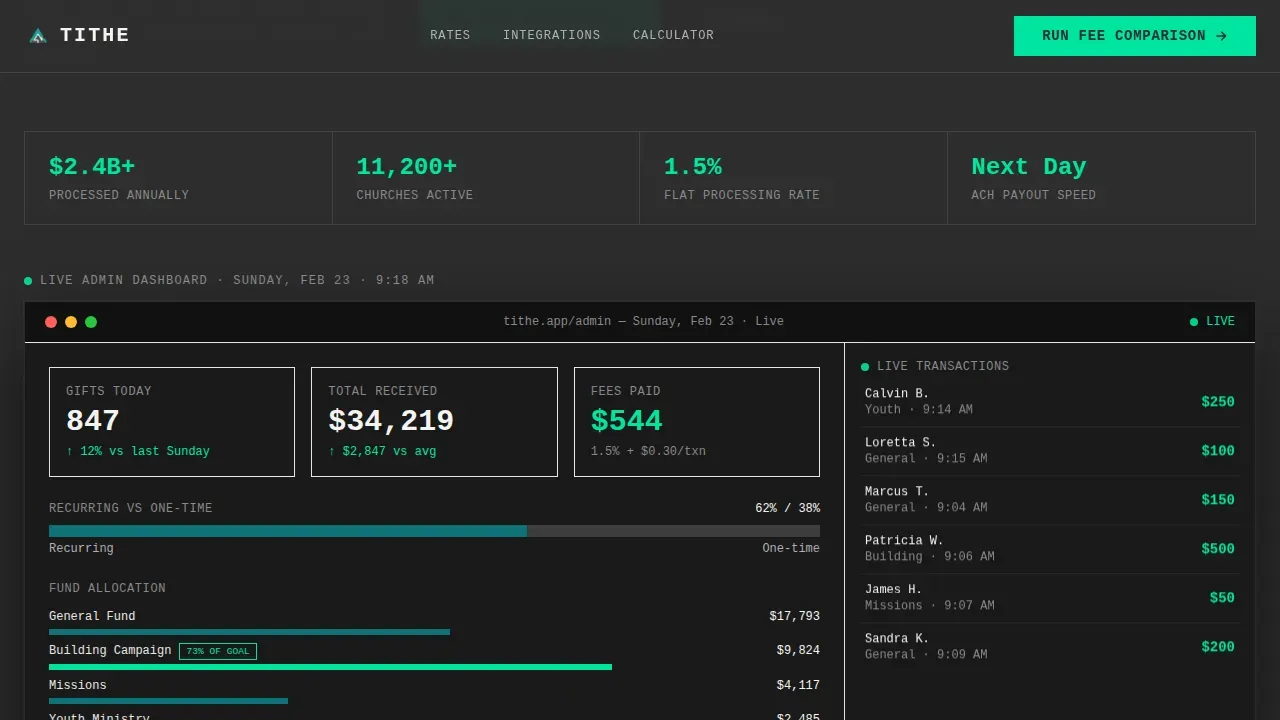
Task: Click the LIVE status indicator in title bar
Action: [x=1212, y=322]
